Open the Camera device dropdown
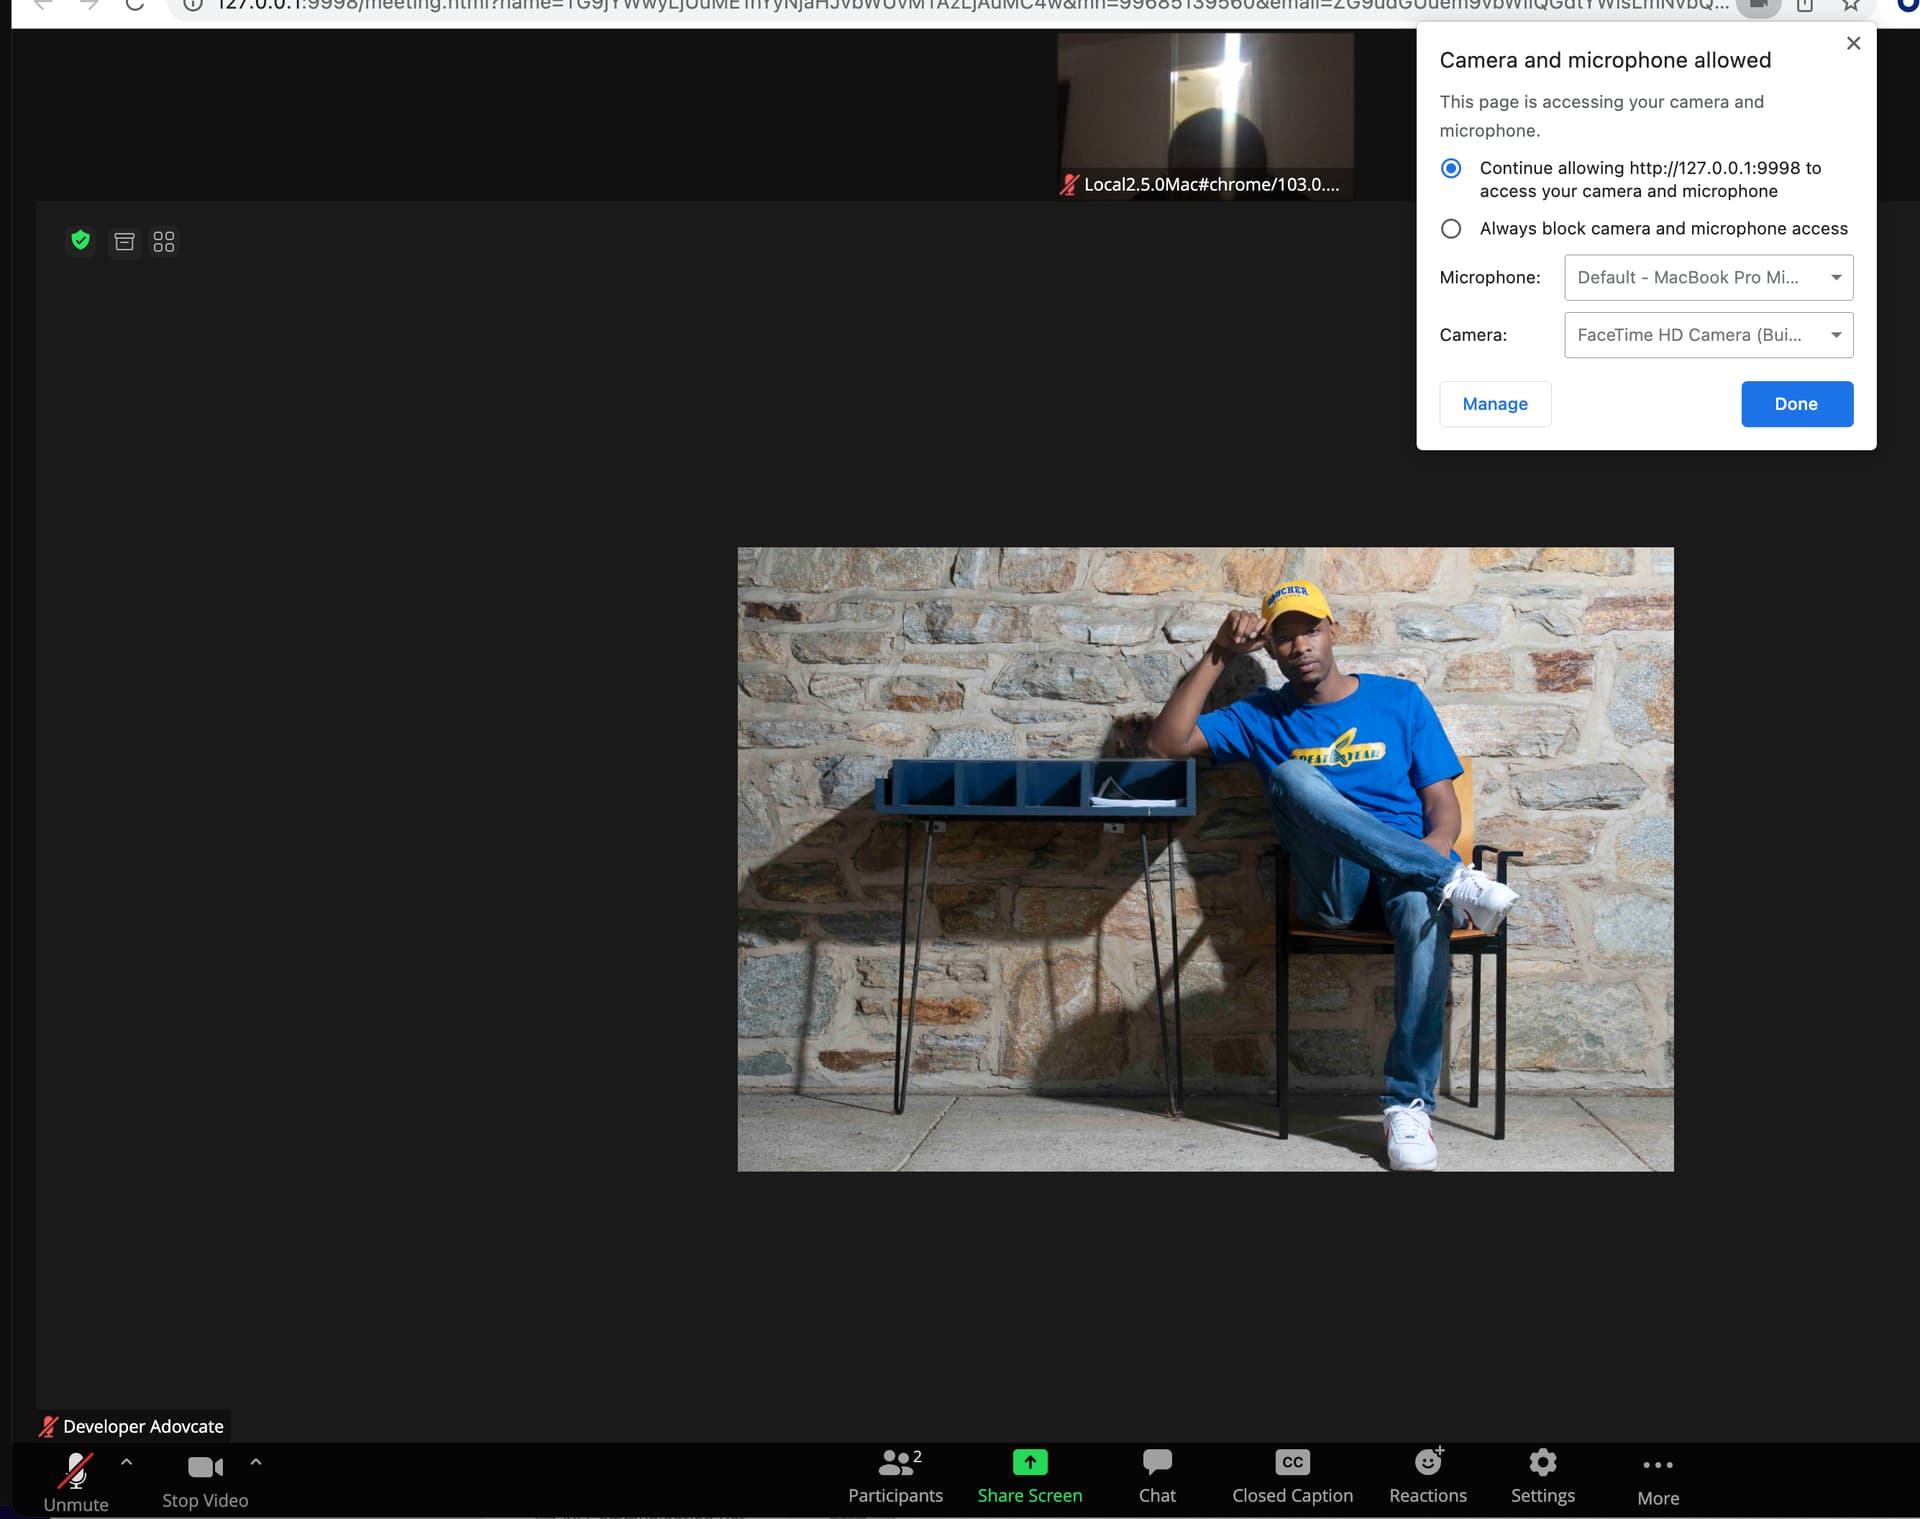Image resolution: width=1920 pixels, height=1519 pixels. pos(1708,335)
